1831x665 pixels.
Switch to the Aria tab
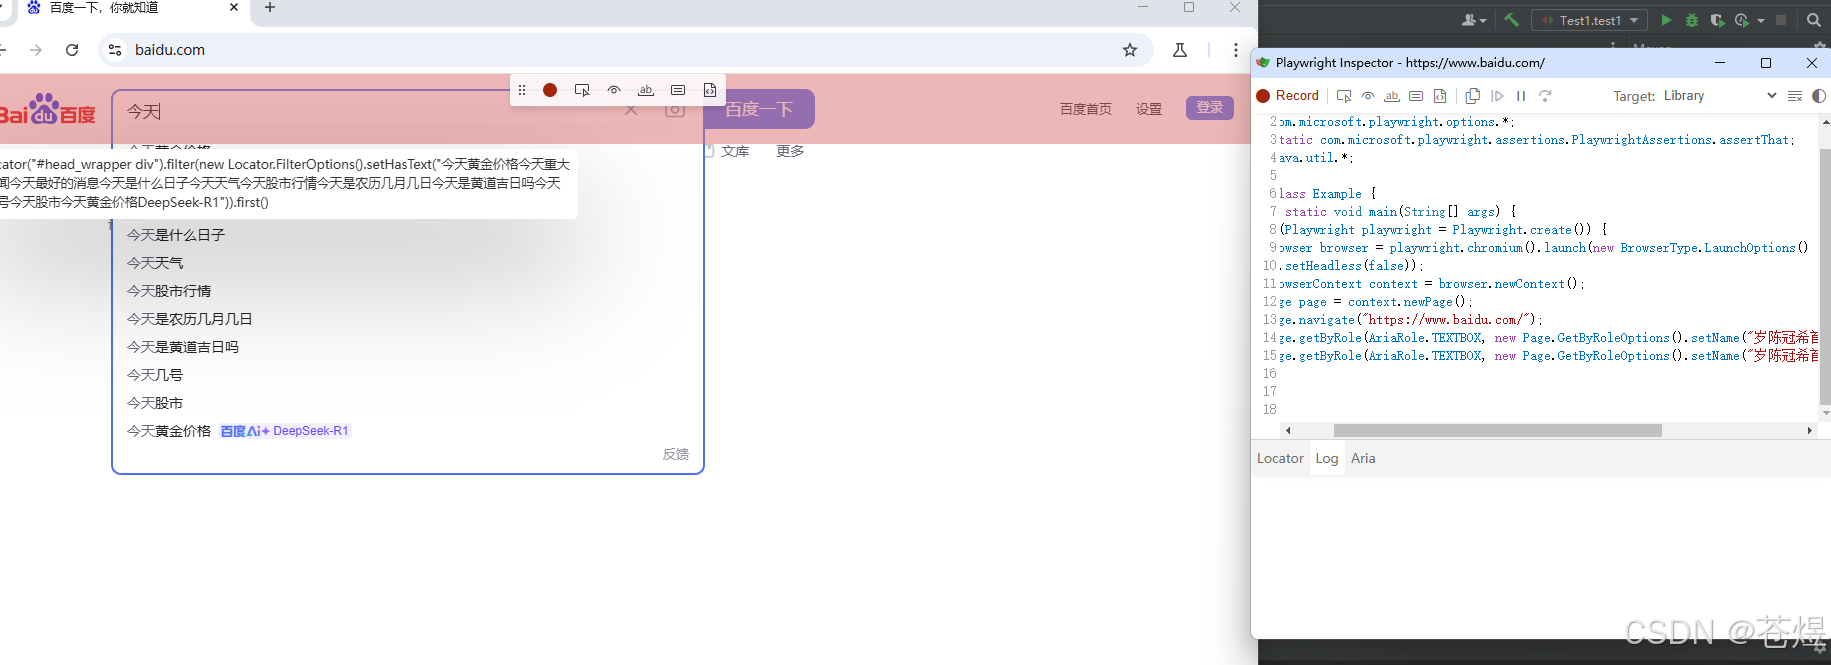1363,458
